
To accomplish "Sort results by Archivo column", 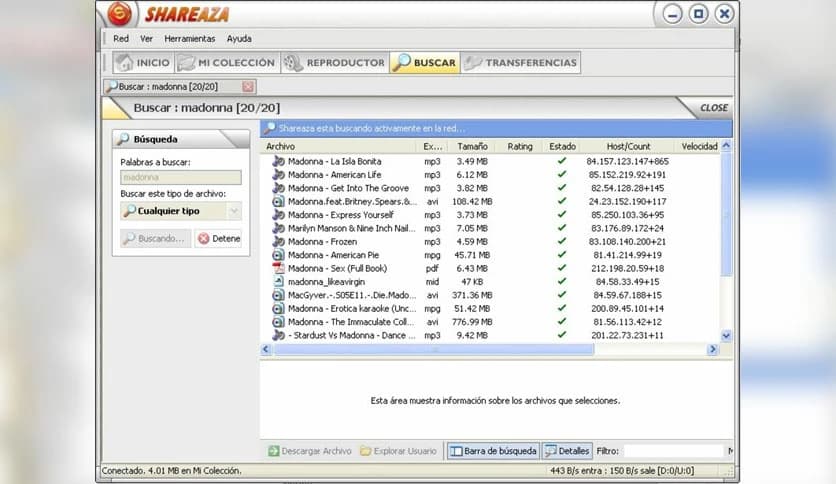I will pyautogui.click(x=338, y=146).
